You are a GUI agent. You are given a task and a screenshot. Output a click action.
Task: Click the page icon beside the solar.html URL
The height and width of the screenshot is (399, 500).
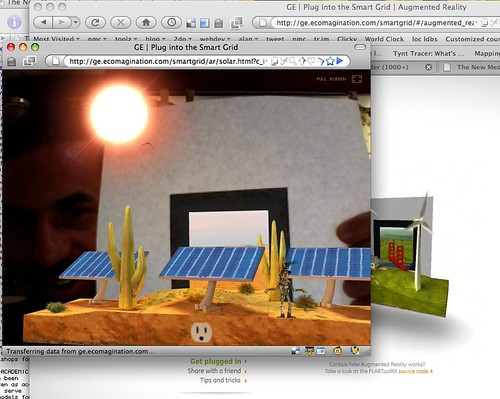(x=56, y=61)
